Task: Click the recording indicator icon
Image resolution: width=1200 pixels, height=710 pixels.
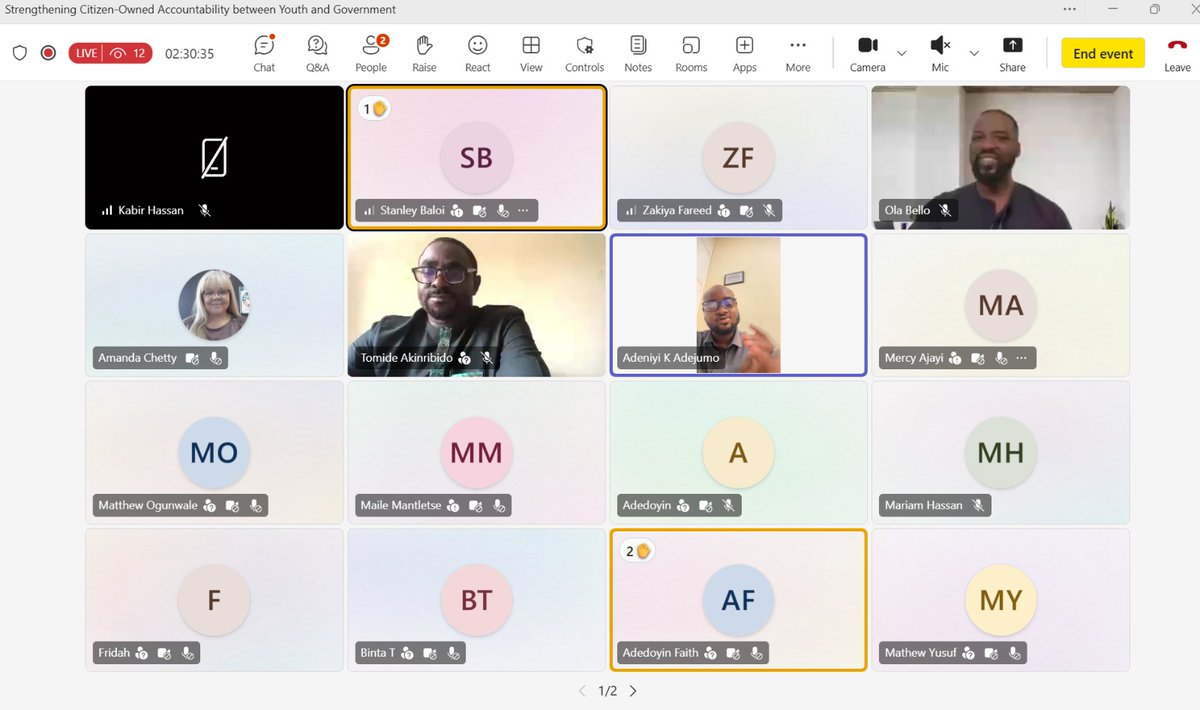Action: [x=48, y=53]
